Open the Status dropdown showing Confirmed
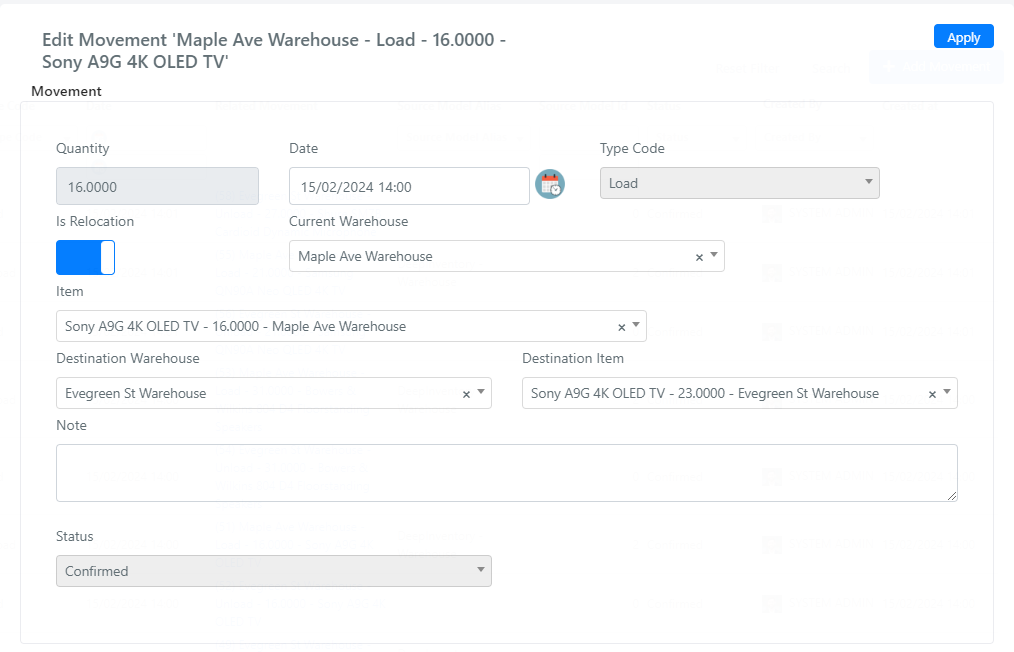1014x652 pixels. (x=274, y=571)
